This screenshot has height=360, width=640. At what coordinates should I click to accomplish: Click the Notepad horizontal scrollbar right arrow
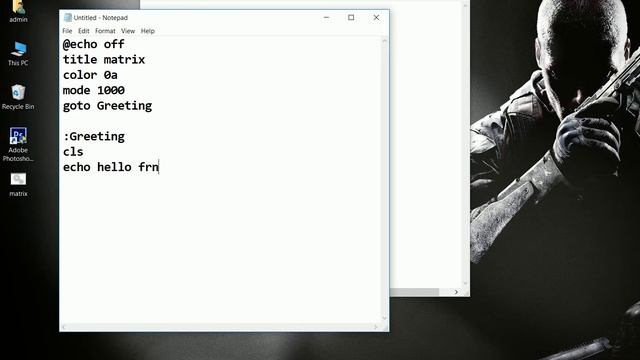(376, 327)
